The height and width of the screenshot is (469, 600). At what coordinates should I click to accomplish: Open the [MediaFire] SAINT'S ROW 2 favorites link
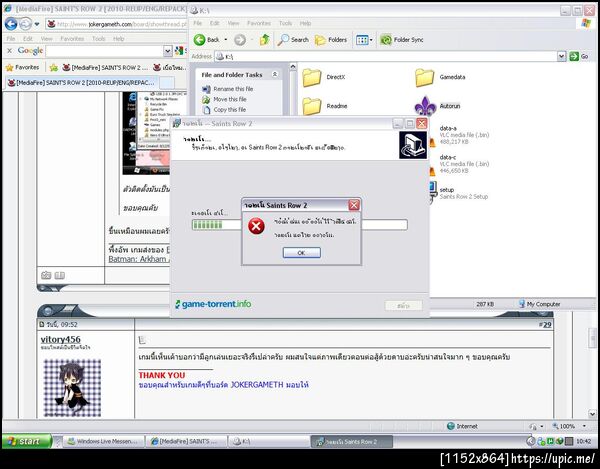click(x=105, y=68)
